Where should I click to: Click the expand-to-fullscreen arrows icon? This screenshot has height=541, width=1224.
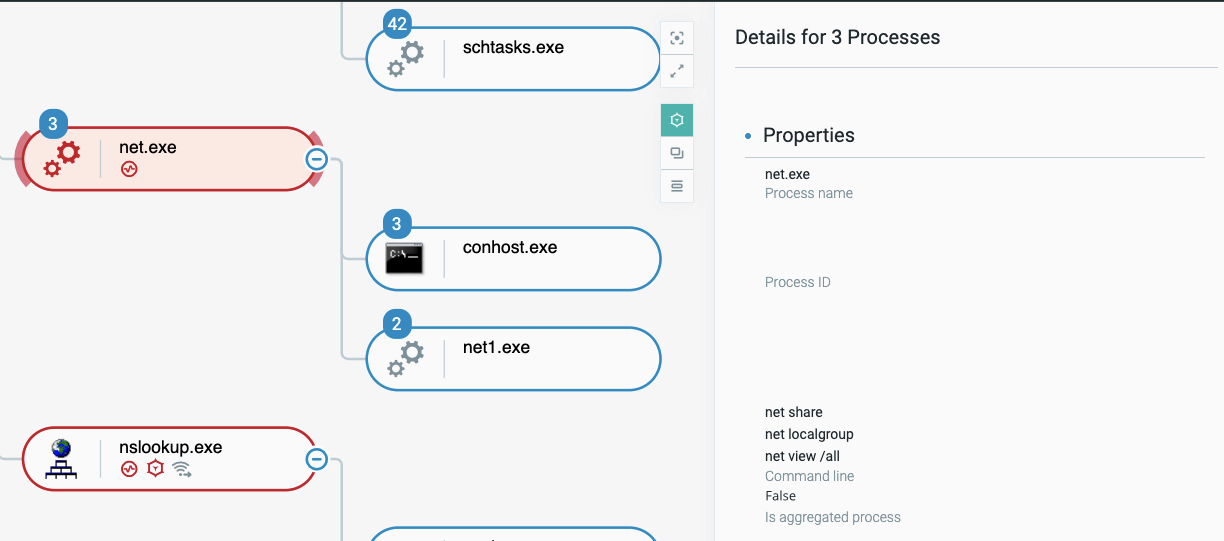[x=677, y=71]
